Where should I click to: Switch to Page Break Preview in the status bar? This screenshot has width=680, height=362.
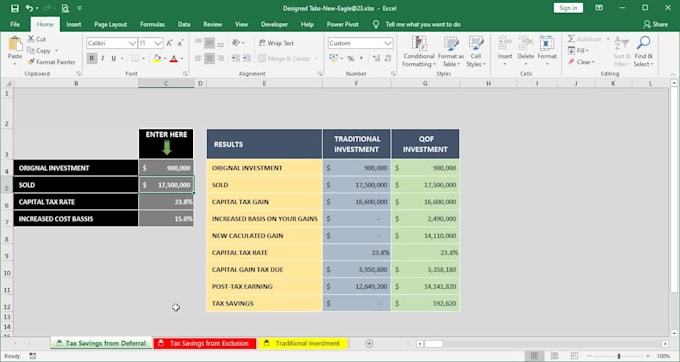[574, 356]
